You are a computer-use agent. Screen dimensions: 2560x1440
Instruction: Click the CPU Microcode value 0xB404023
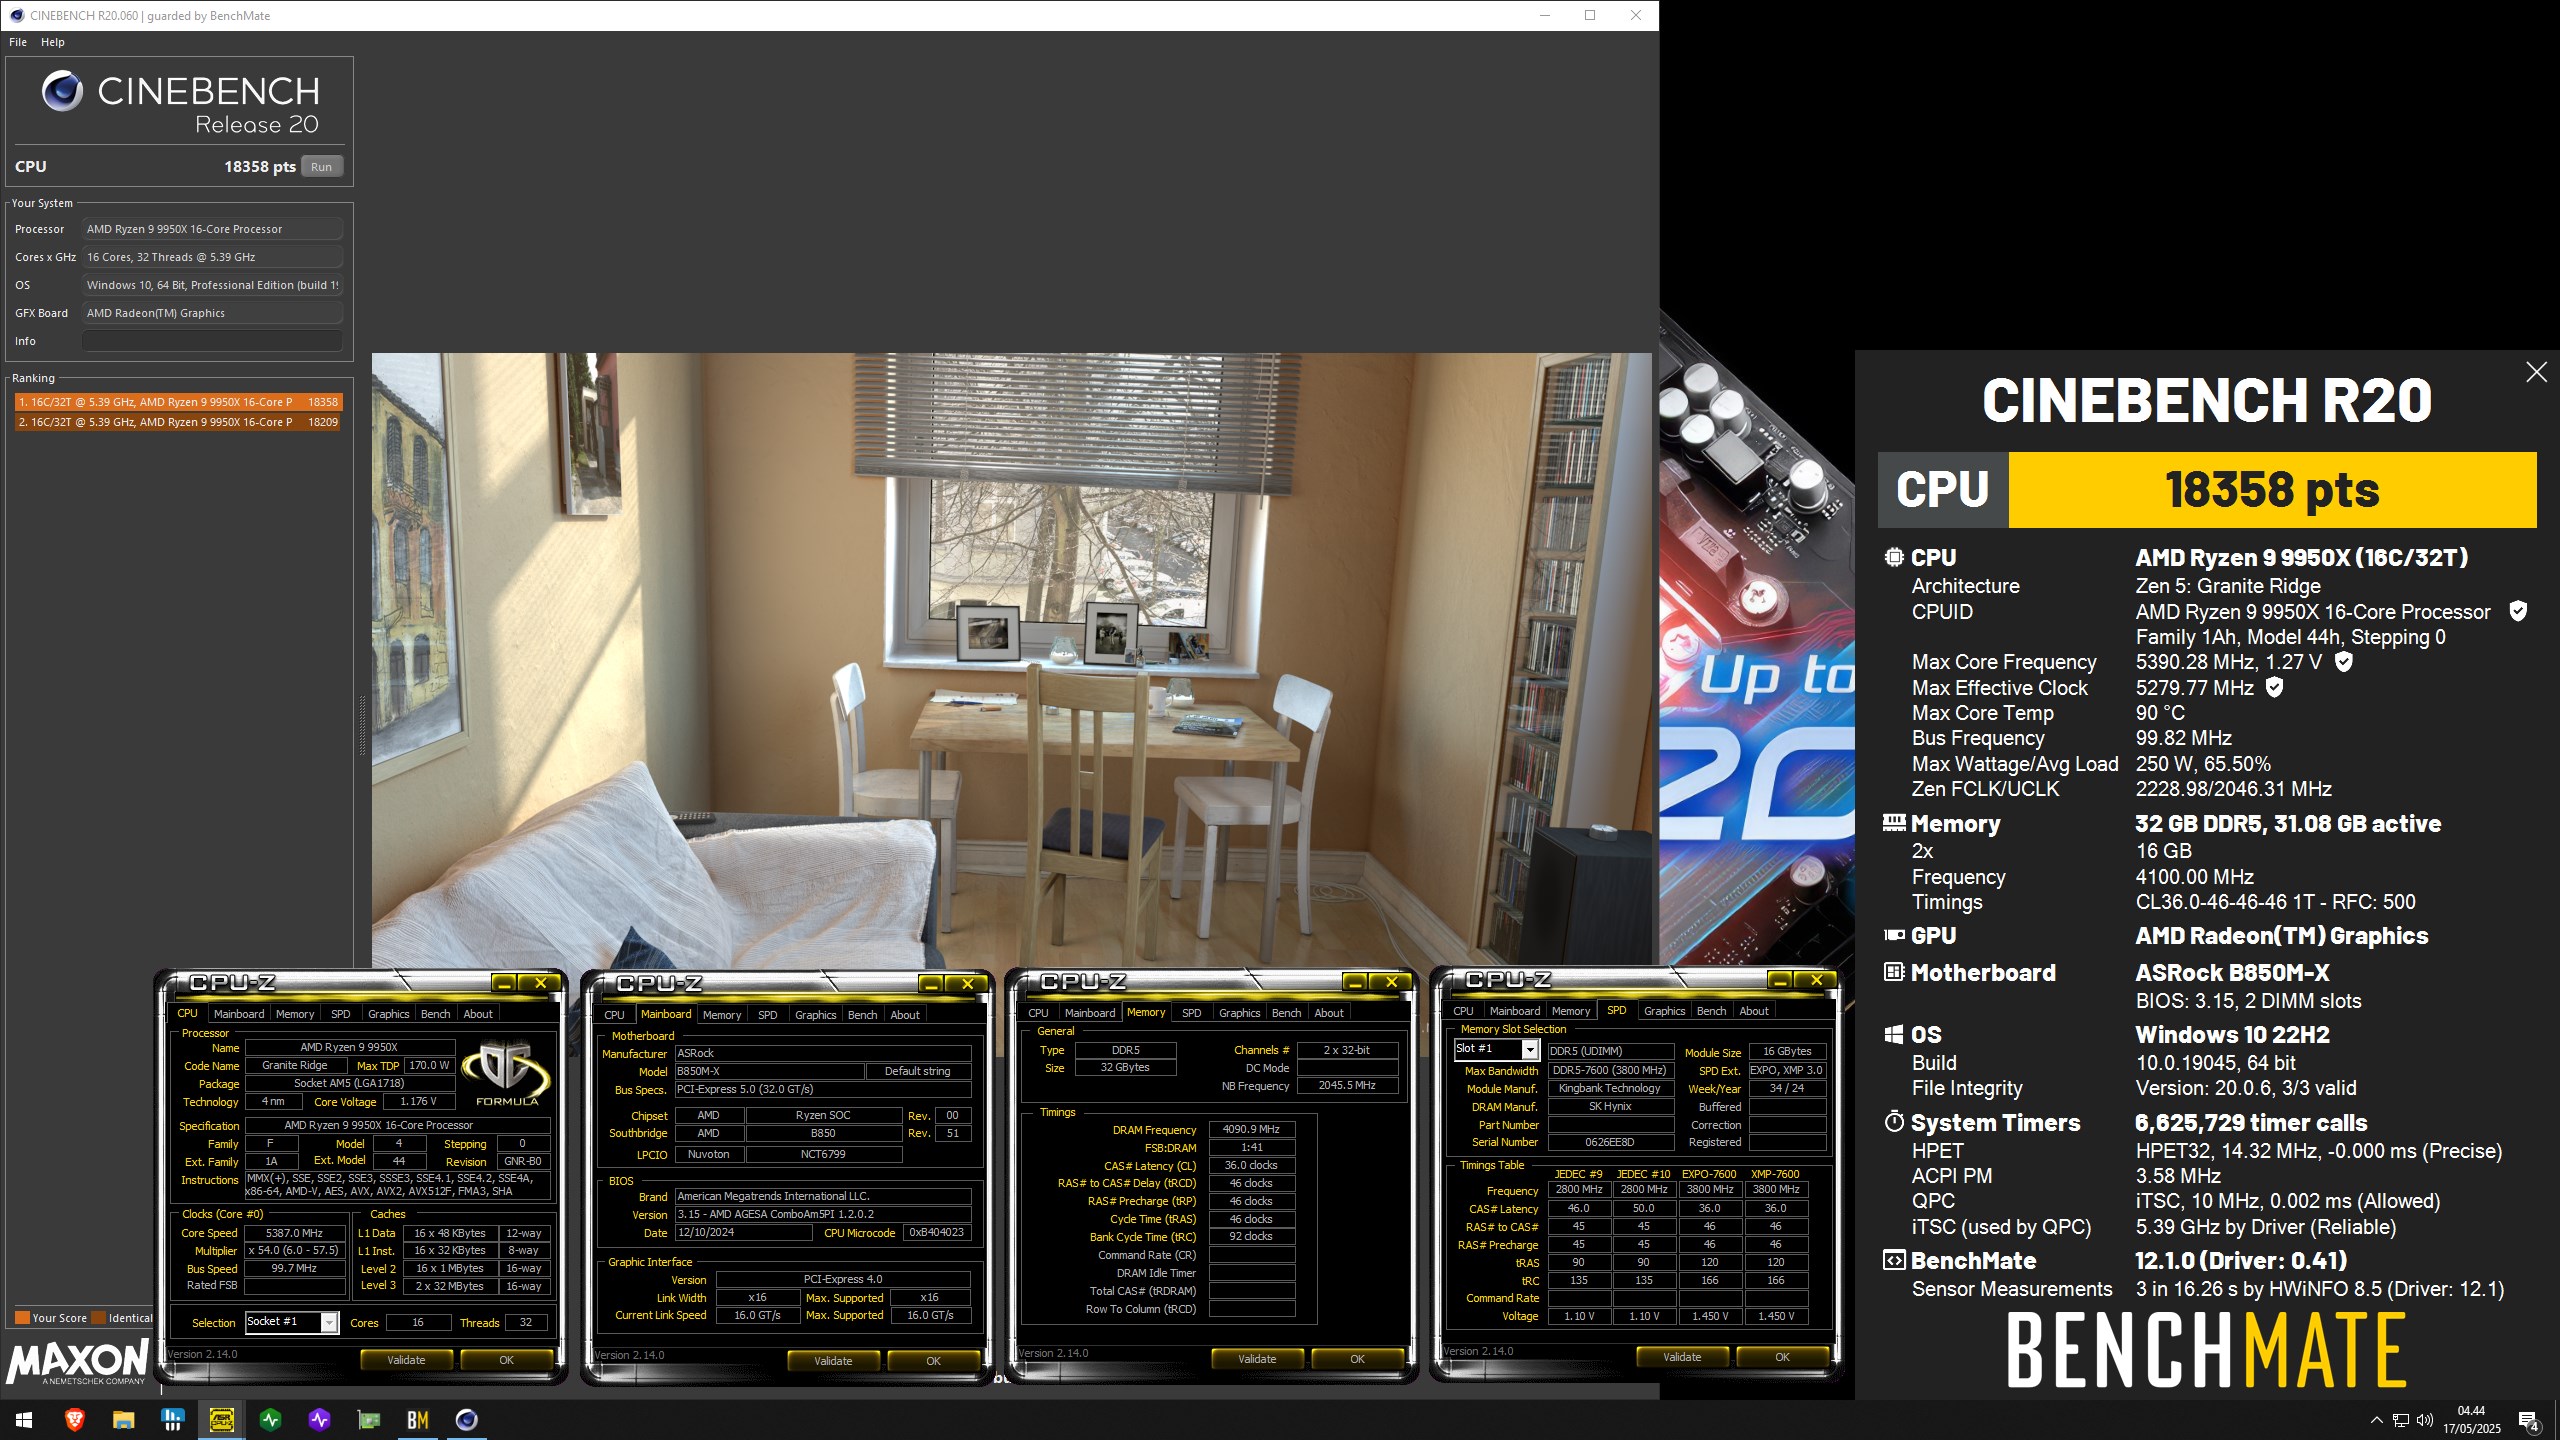click(x=937, y=1232)
